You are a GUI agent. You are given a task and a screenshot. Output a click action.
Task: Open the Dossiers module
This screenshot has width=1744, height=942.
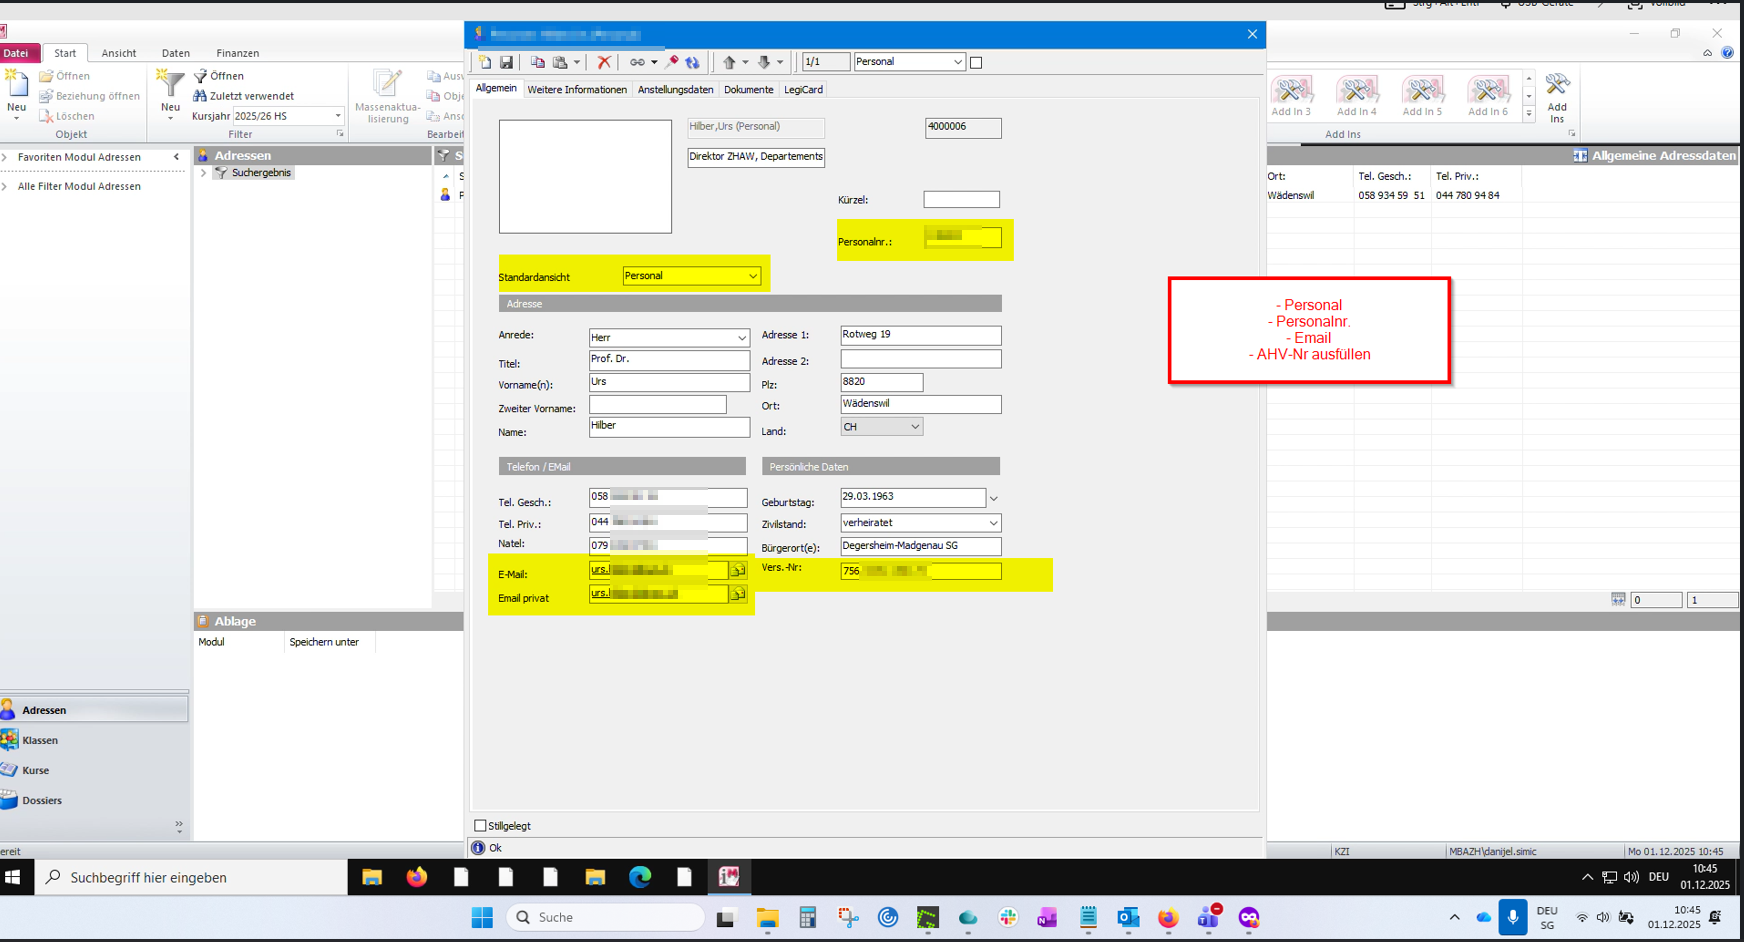pos(42,800)
